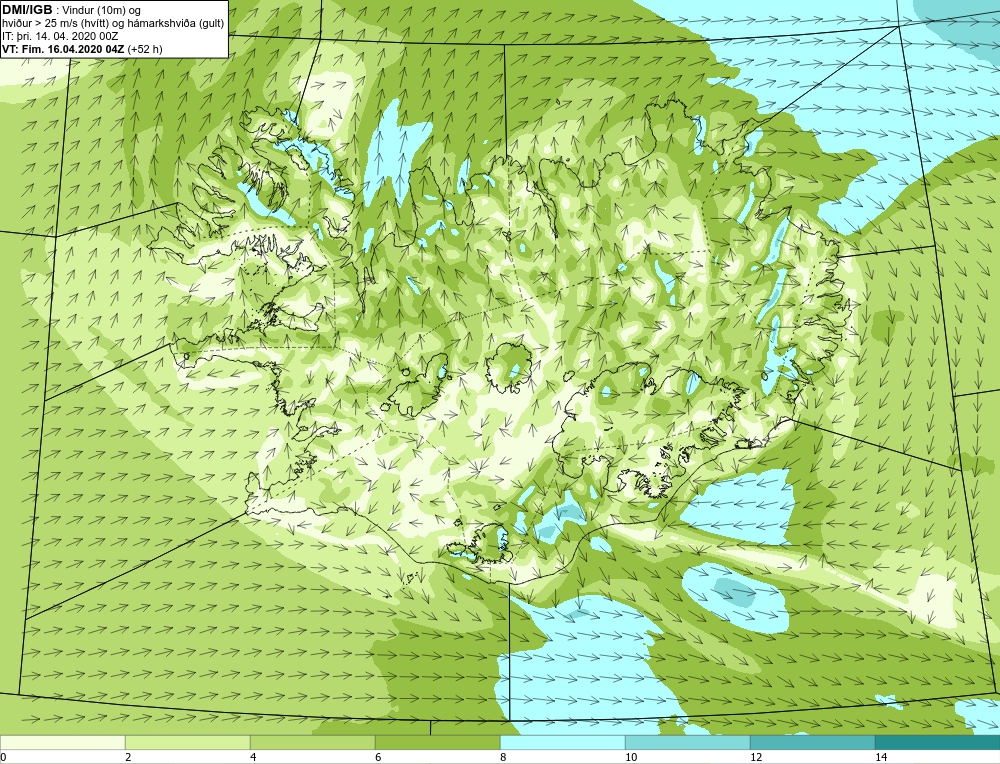This screenshot has width=1000, height=764.
Task: Click the 8–10 m/s legend color swatch
Action: click(562, 742)
